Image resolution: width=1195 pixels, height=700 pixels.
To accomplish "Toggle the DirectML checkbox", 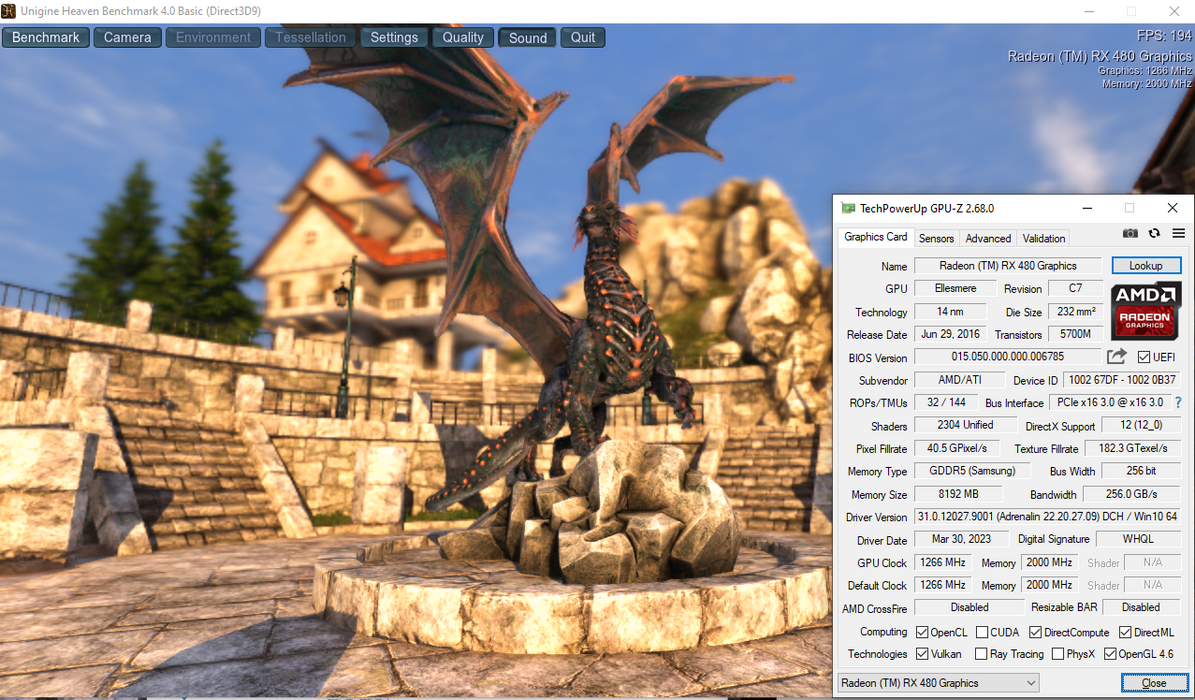I will pos(1125,632).
